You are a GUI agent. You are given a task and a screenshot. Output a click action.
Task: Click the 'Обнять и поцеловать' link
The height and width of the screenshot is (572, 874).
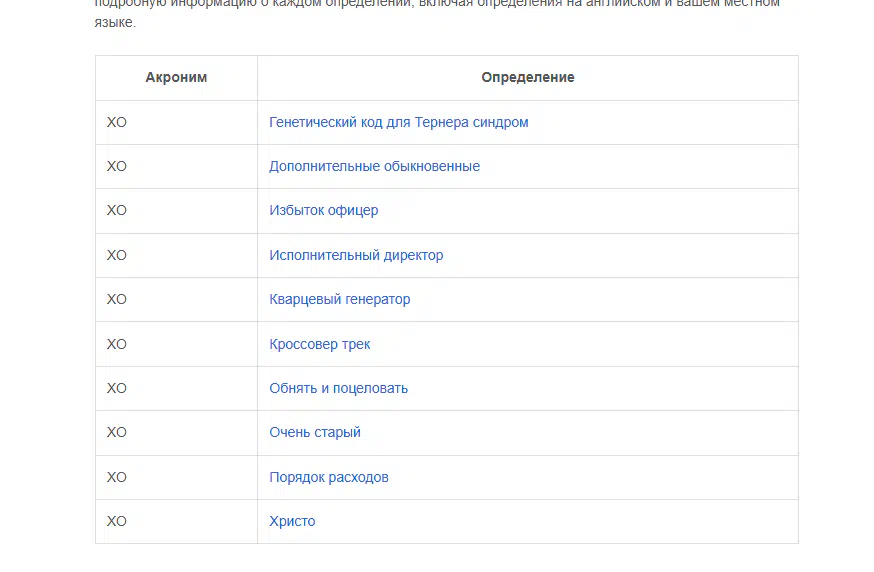point(338,388)
